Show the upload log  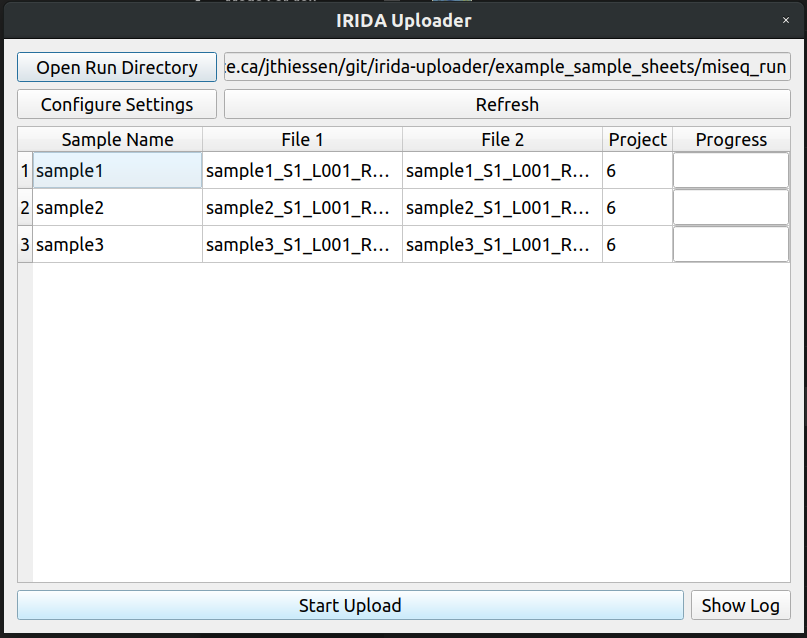click(740, 605)
